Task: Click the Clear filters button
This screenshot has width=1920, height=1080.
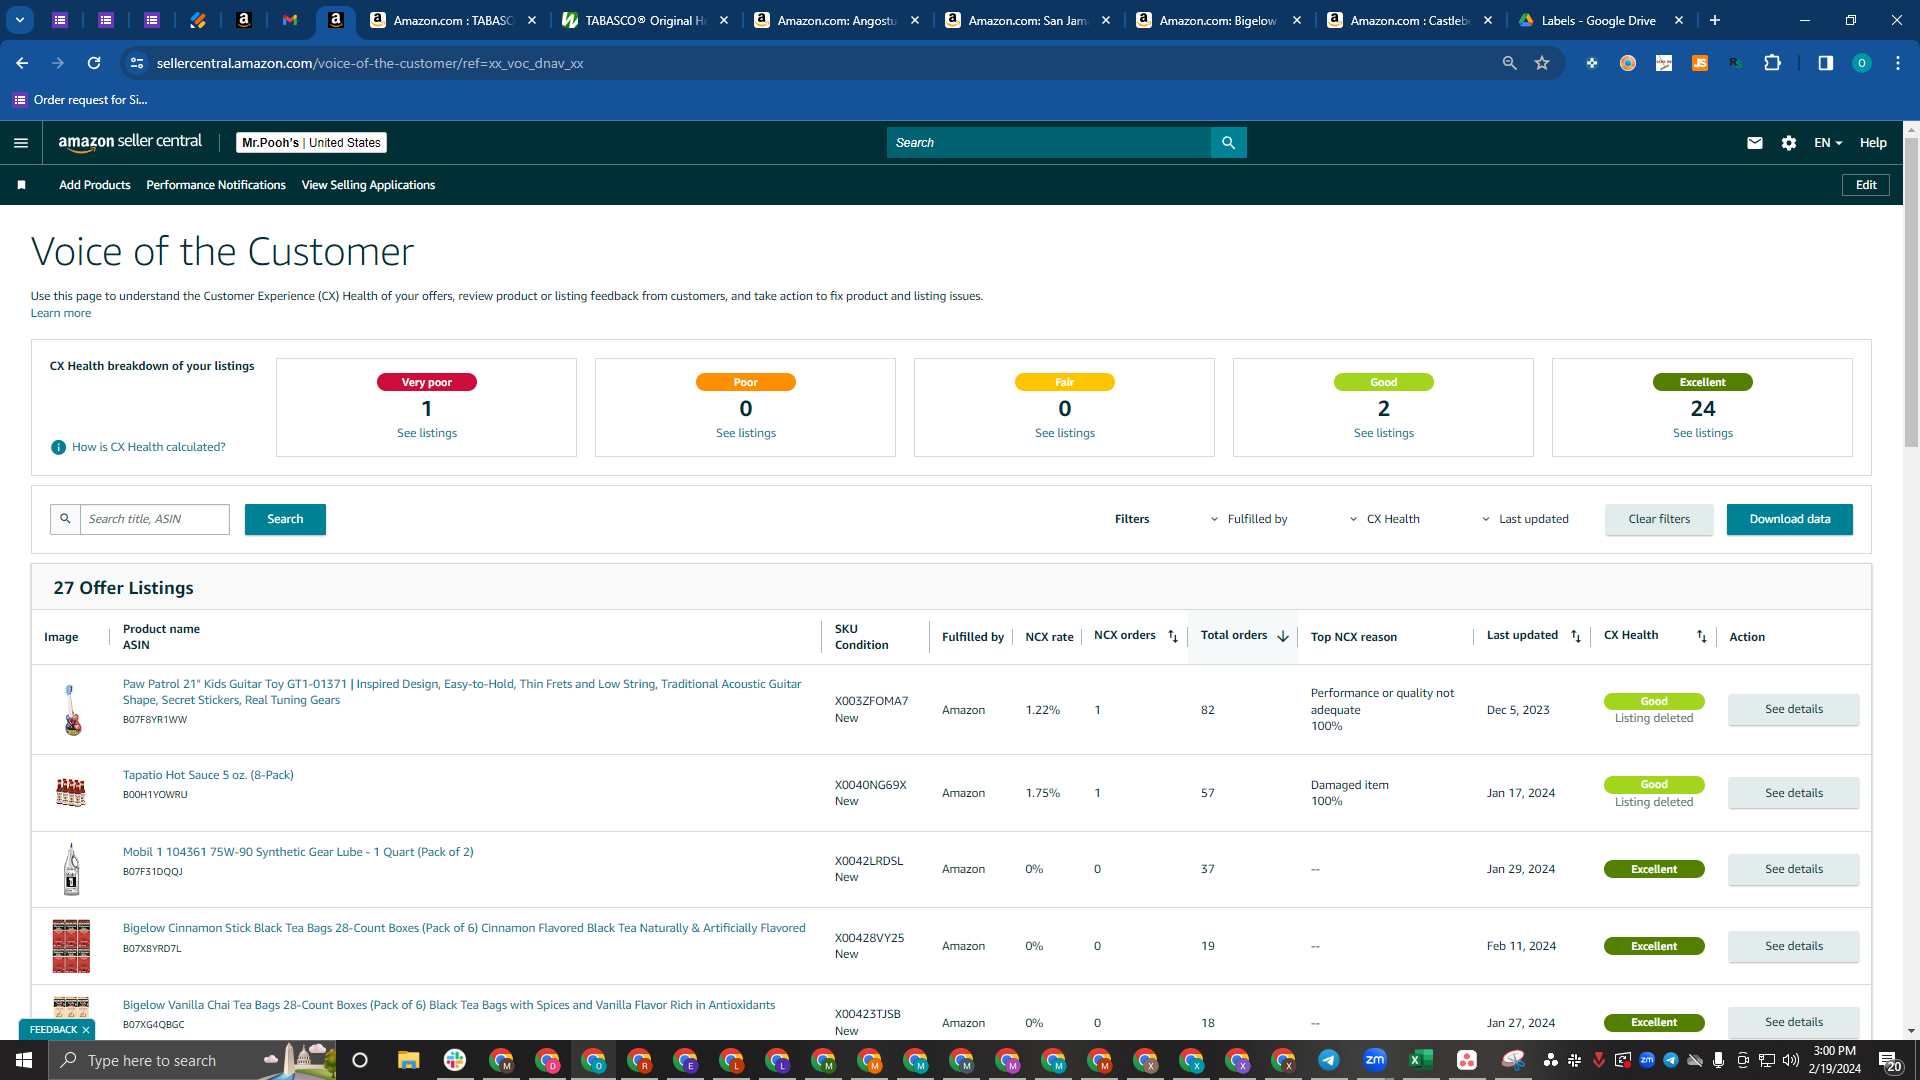Action: [1659, 519]
